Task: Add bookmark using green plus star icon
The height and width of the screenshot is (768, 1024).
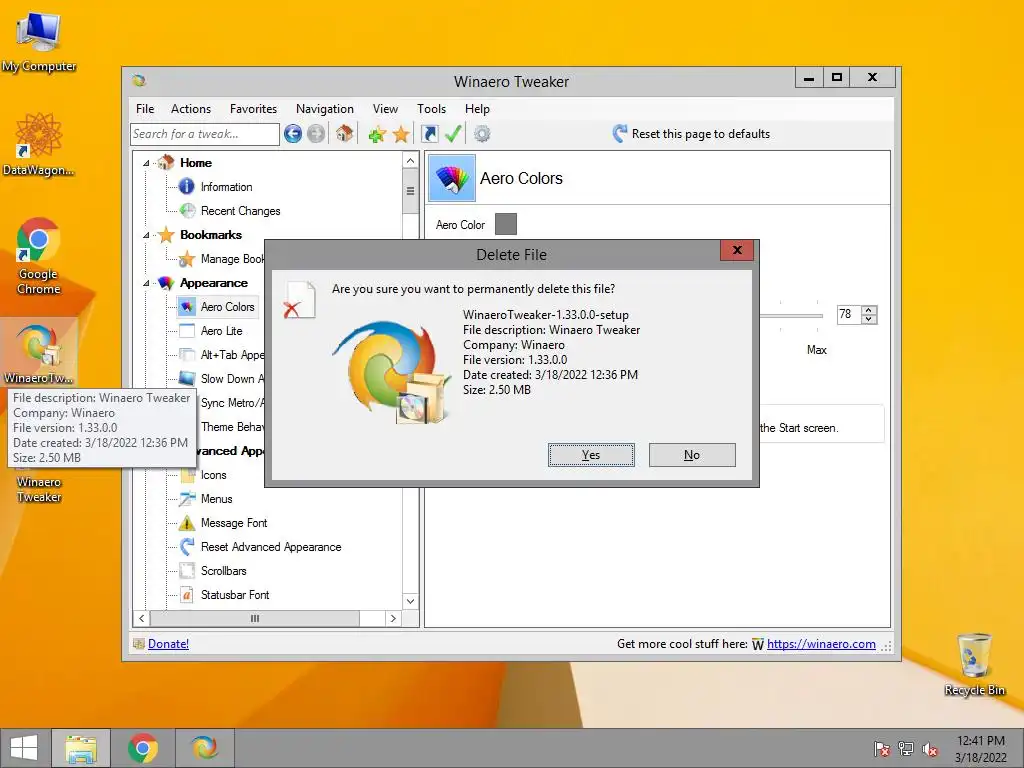Action: (x=377, y=135)
